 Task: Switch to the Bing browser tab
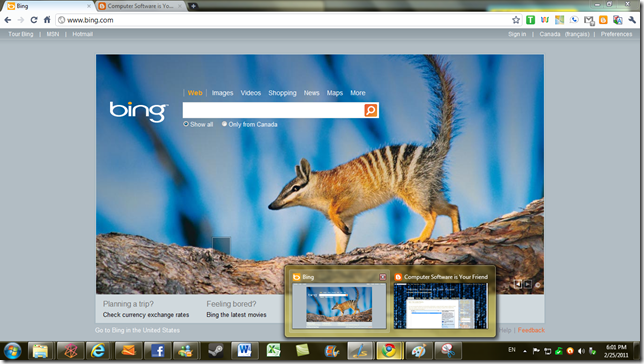(47, 6)
